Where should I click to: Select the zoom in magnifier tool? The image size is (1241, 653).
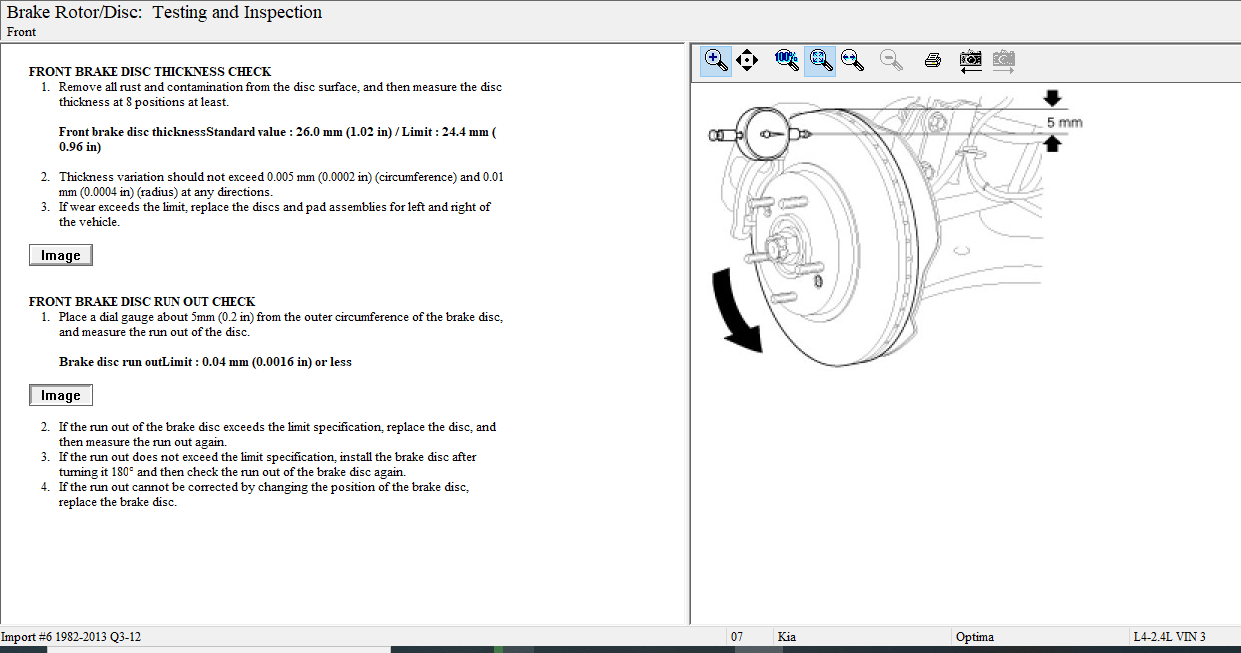716,60
